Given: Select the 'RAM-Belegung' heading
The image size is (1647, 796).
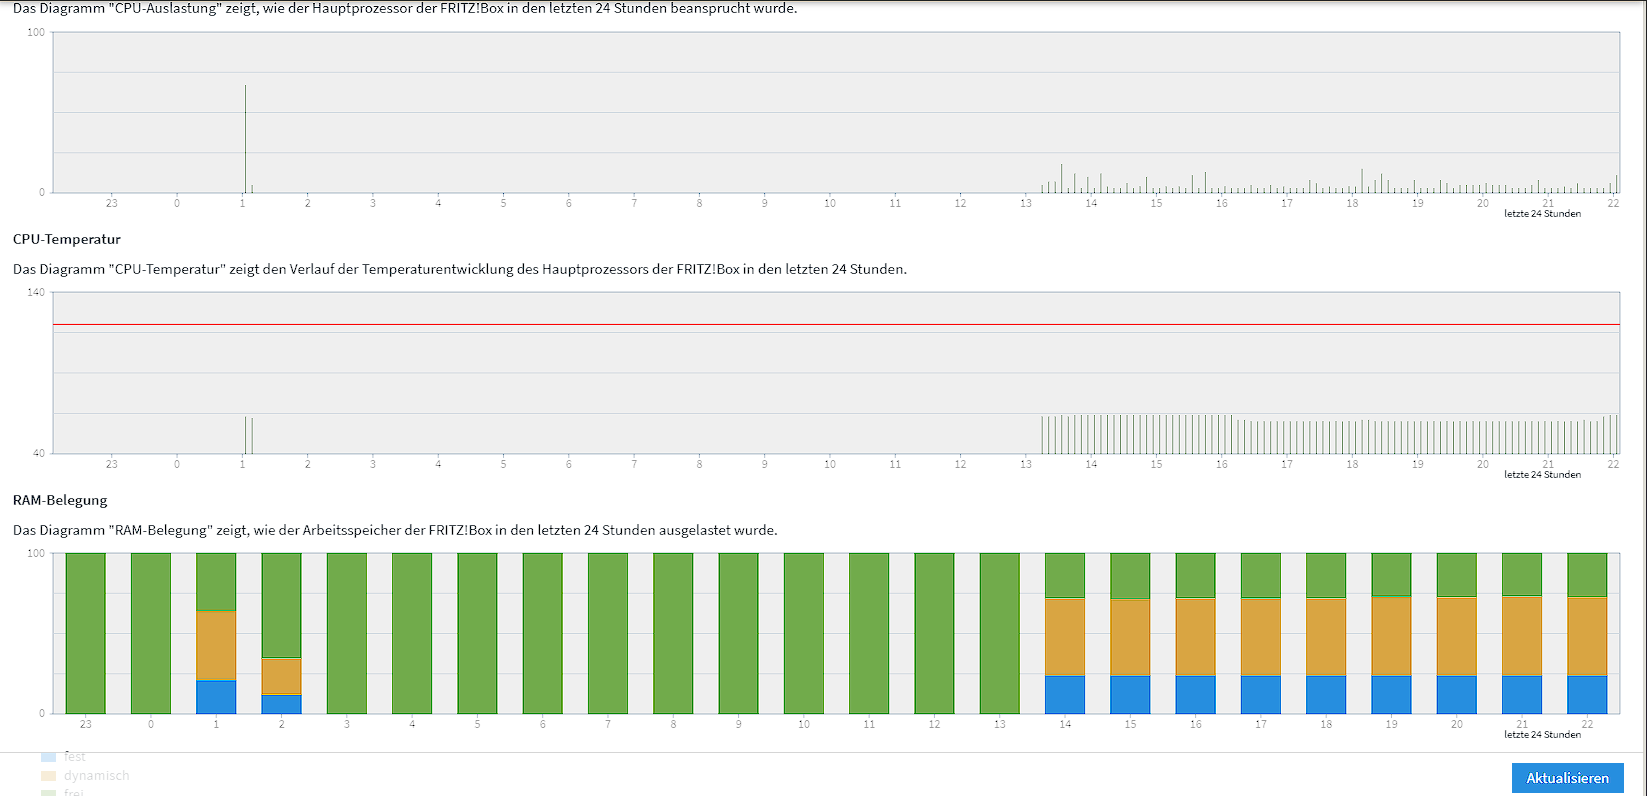Looking at the screenshot, I should click(60, 500).
